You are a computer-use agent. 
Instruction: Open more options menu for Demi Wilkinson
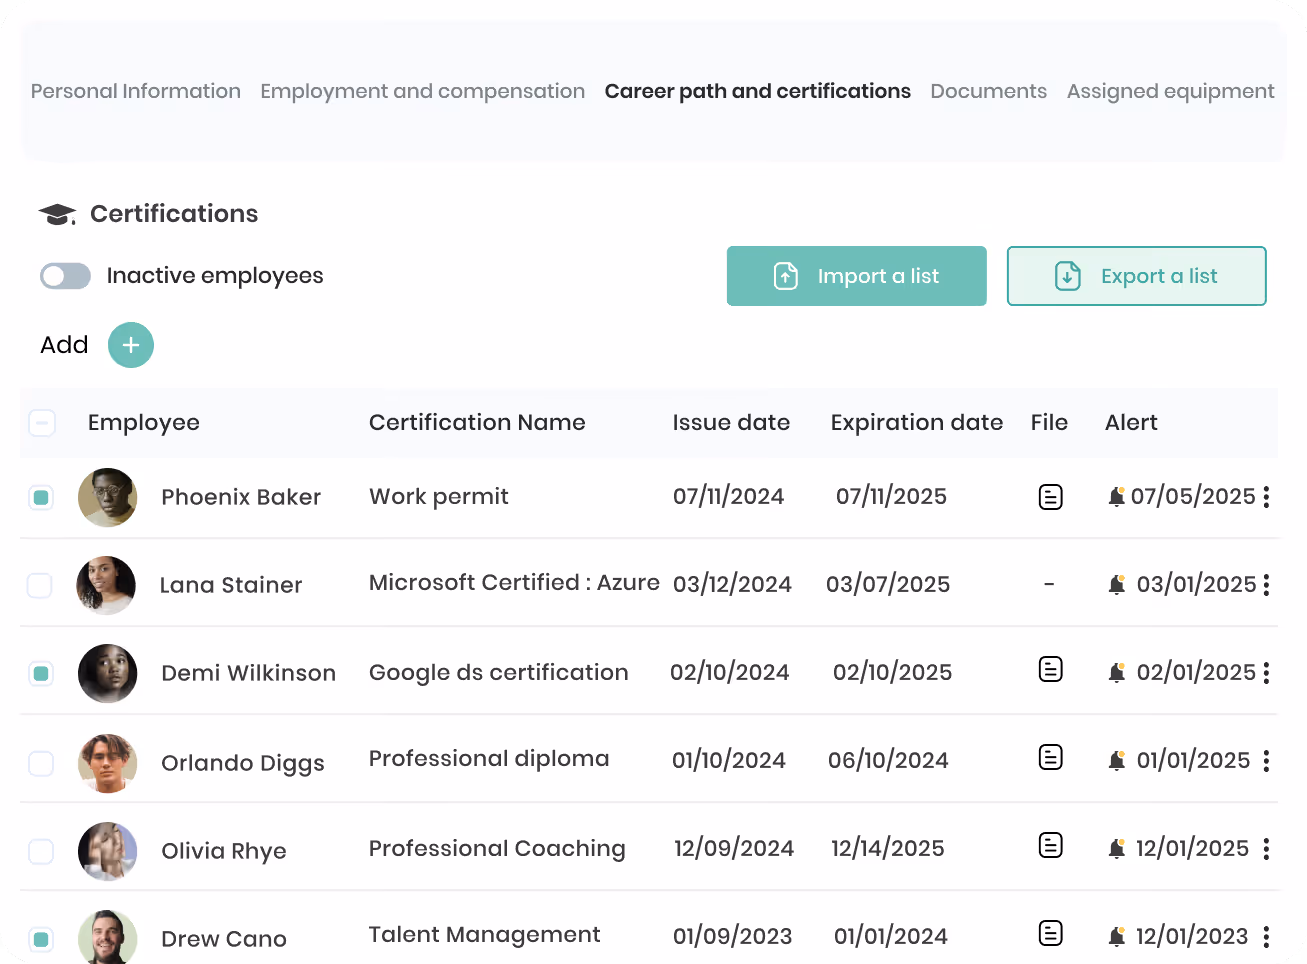point(1266,673)
